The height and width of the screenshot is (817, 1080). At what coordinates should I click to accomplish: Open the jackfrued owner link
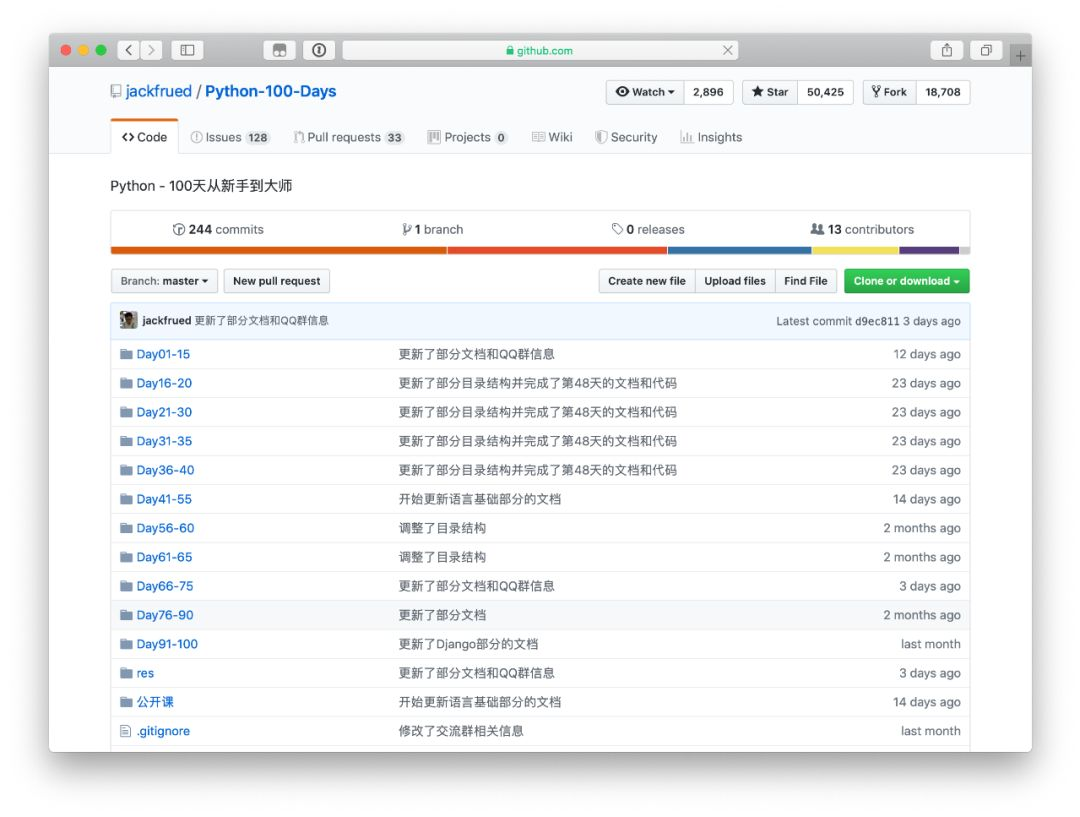(159, 91)
